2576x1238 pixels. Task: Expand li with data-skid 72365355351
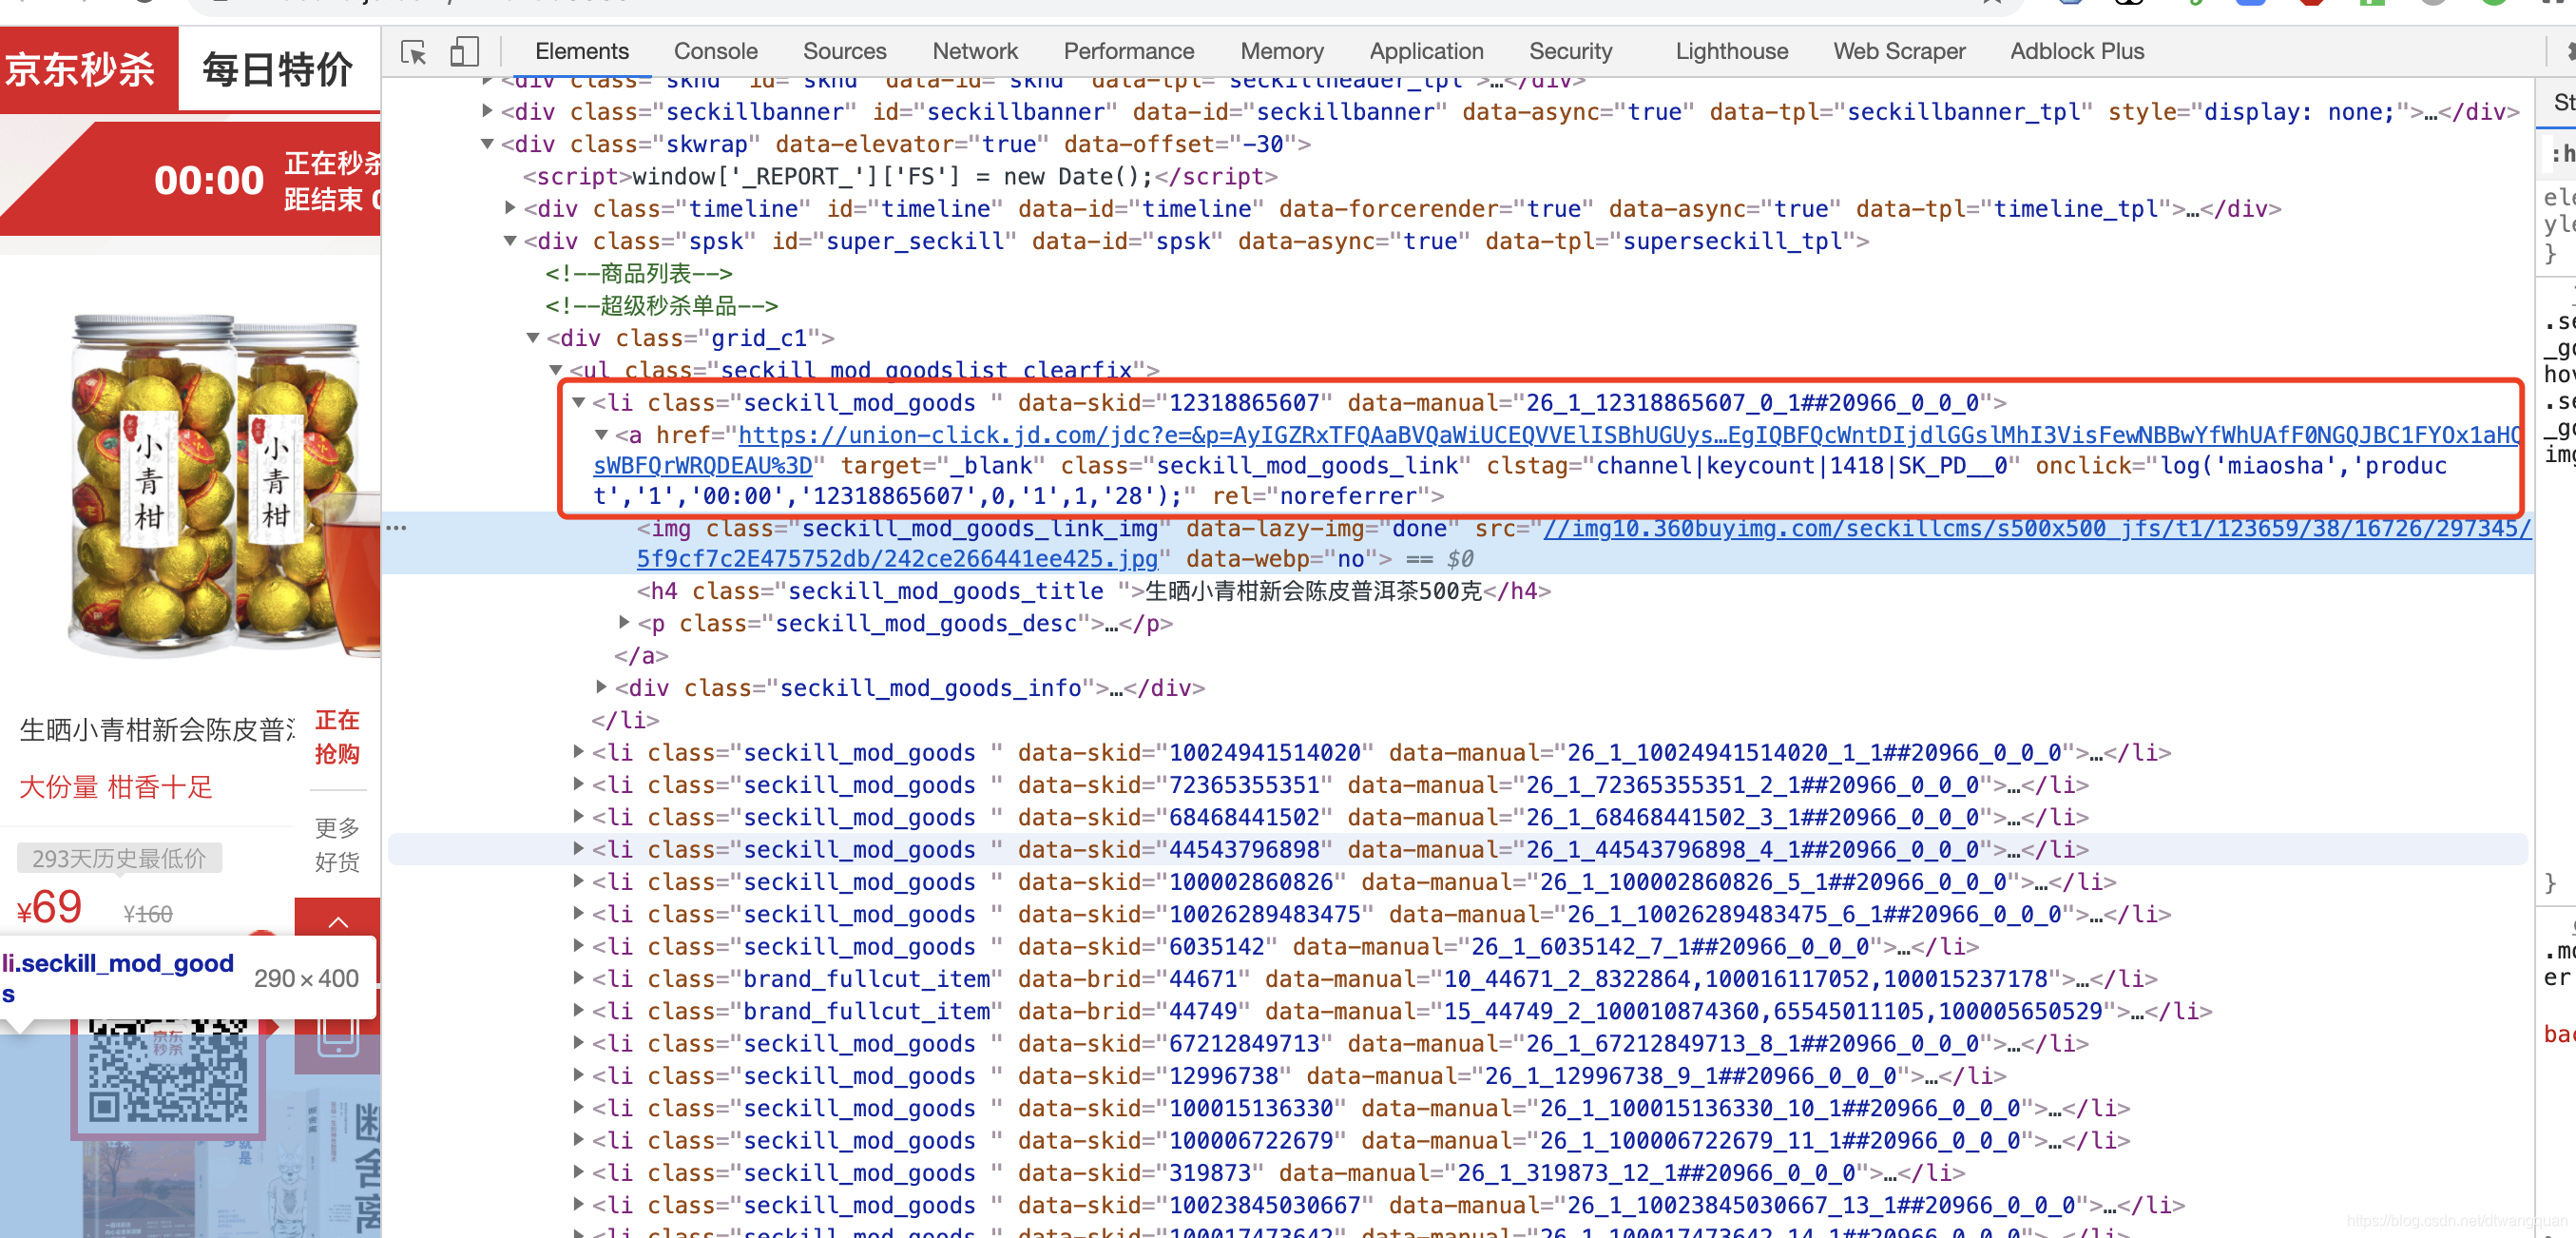tap(579, 784)
